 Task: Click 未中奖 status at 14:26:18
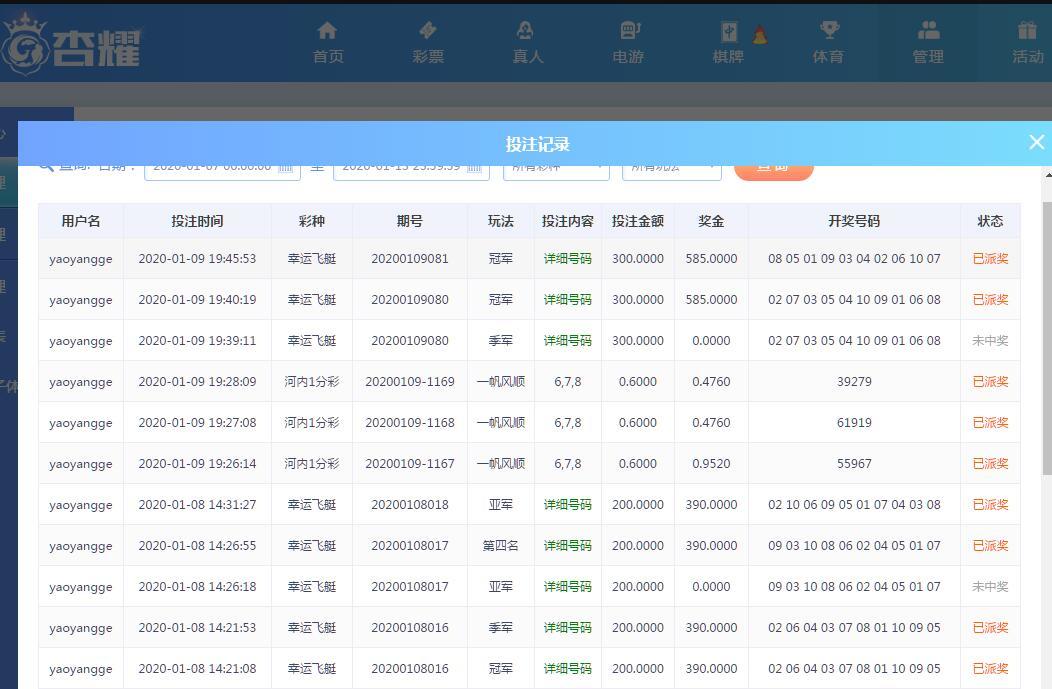coord(990,586)
